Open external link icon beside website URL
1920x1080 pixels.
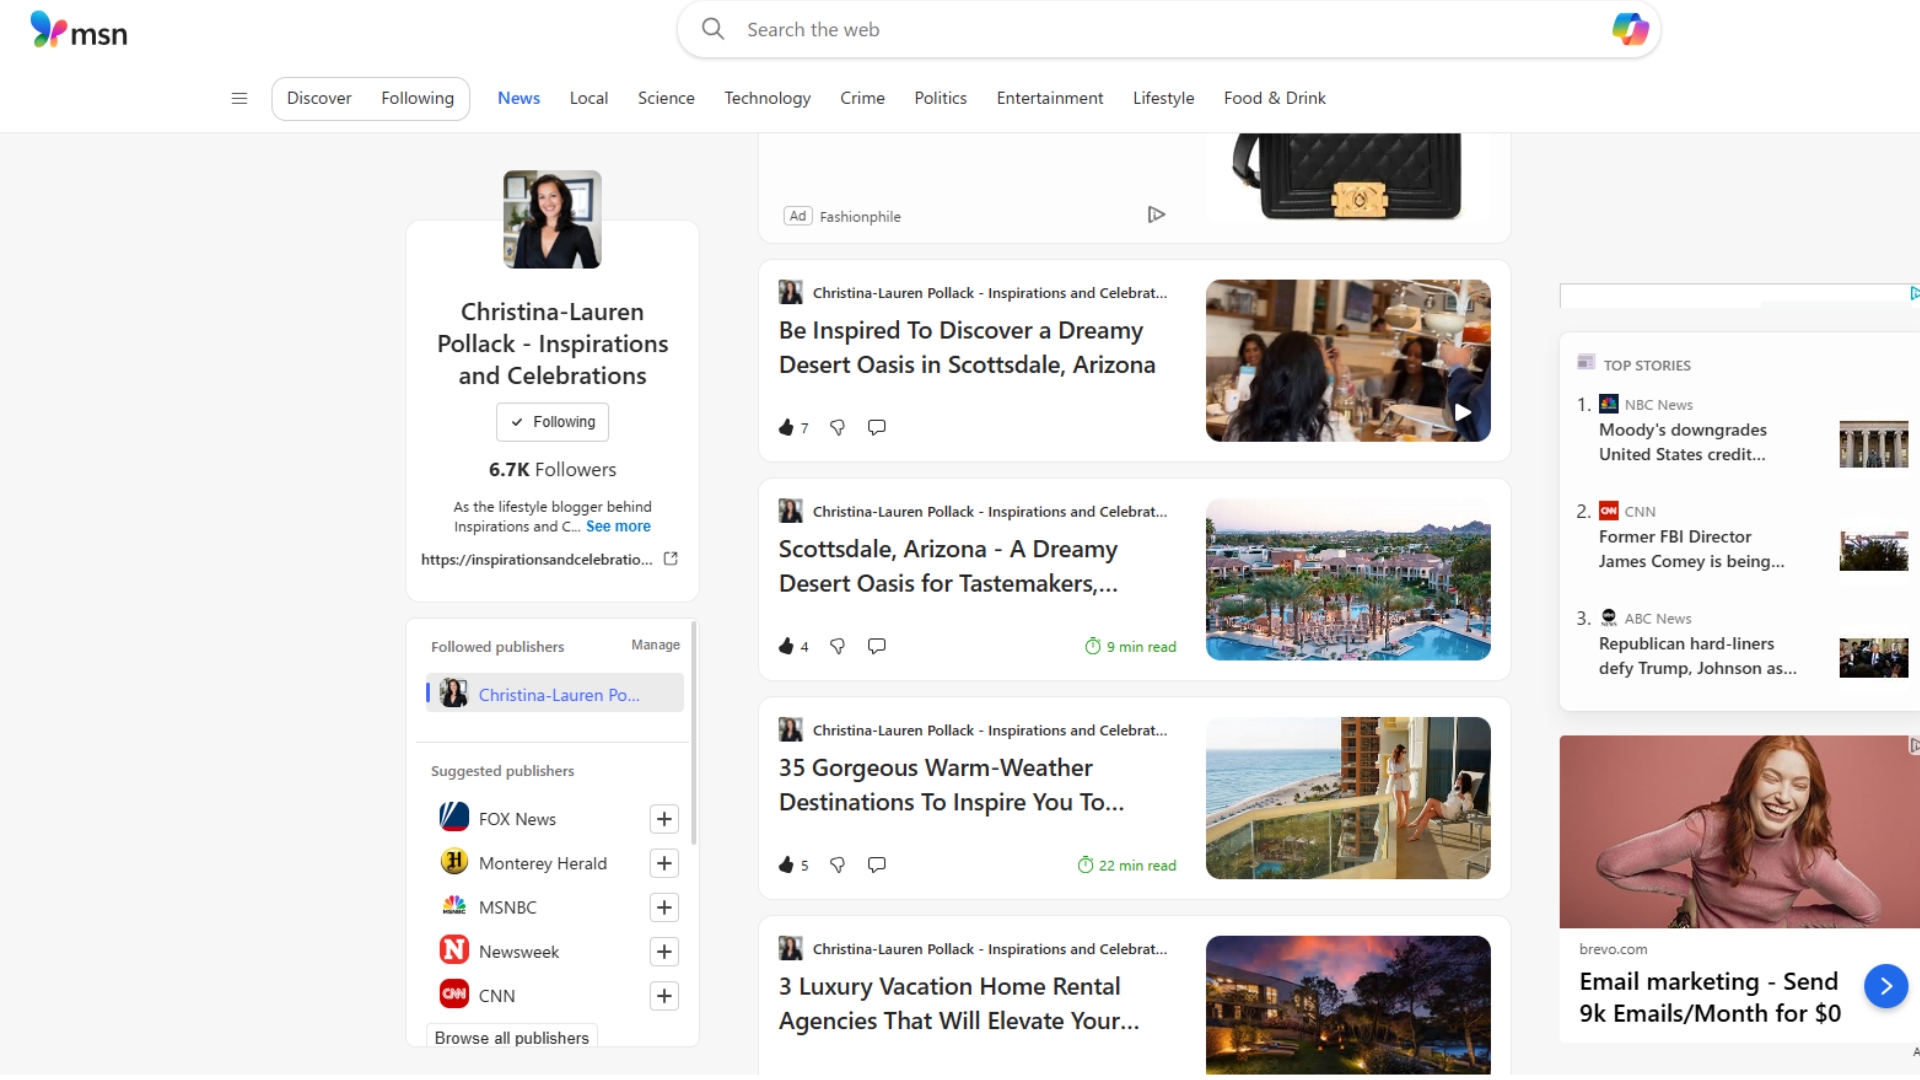[x=671, y=559]
